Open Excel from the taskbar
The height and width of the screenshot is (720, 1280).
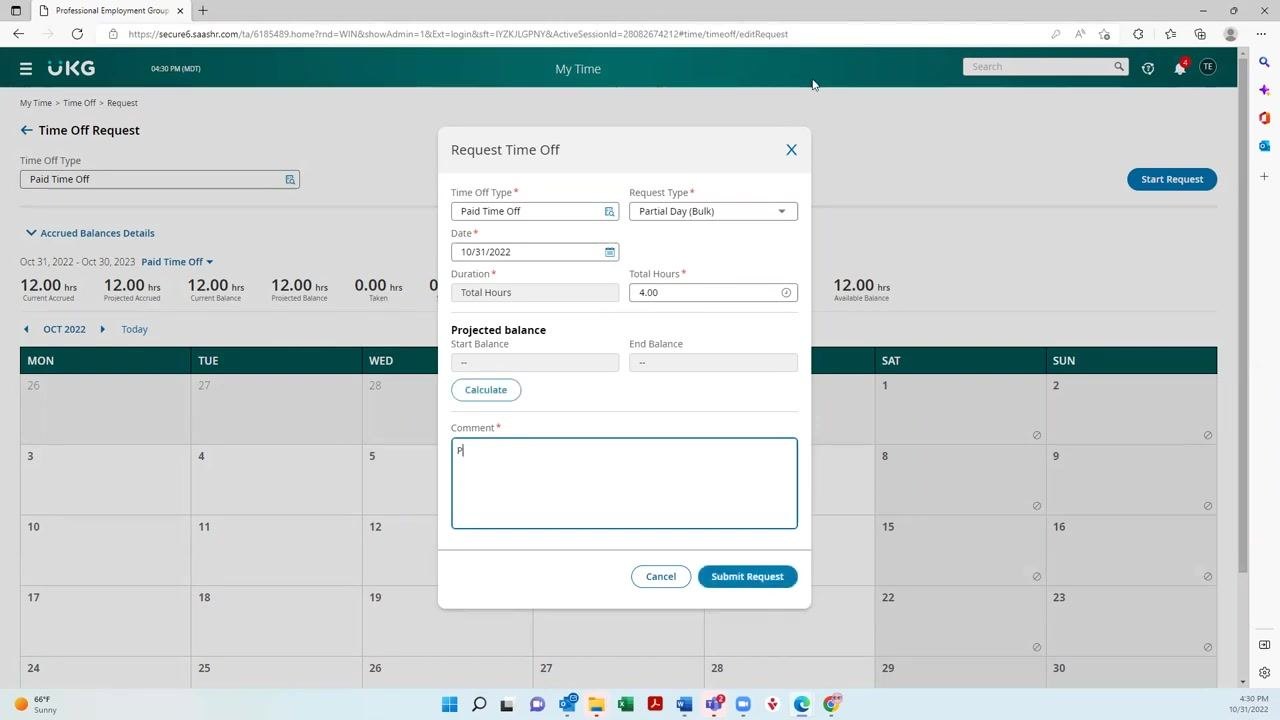point(625,704)
